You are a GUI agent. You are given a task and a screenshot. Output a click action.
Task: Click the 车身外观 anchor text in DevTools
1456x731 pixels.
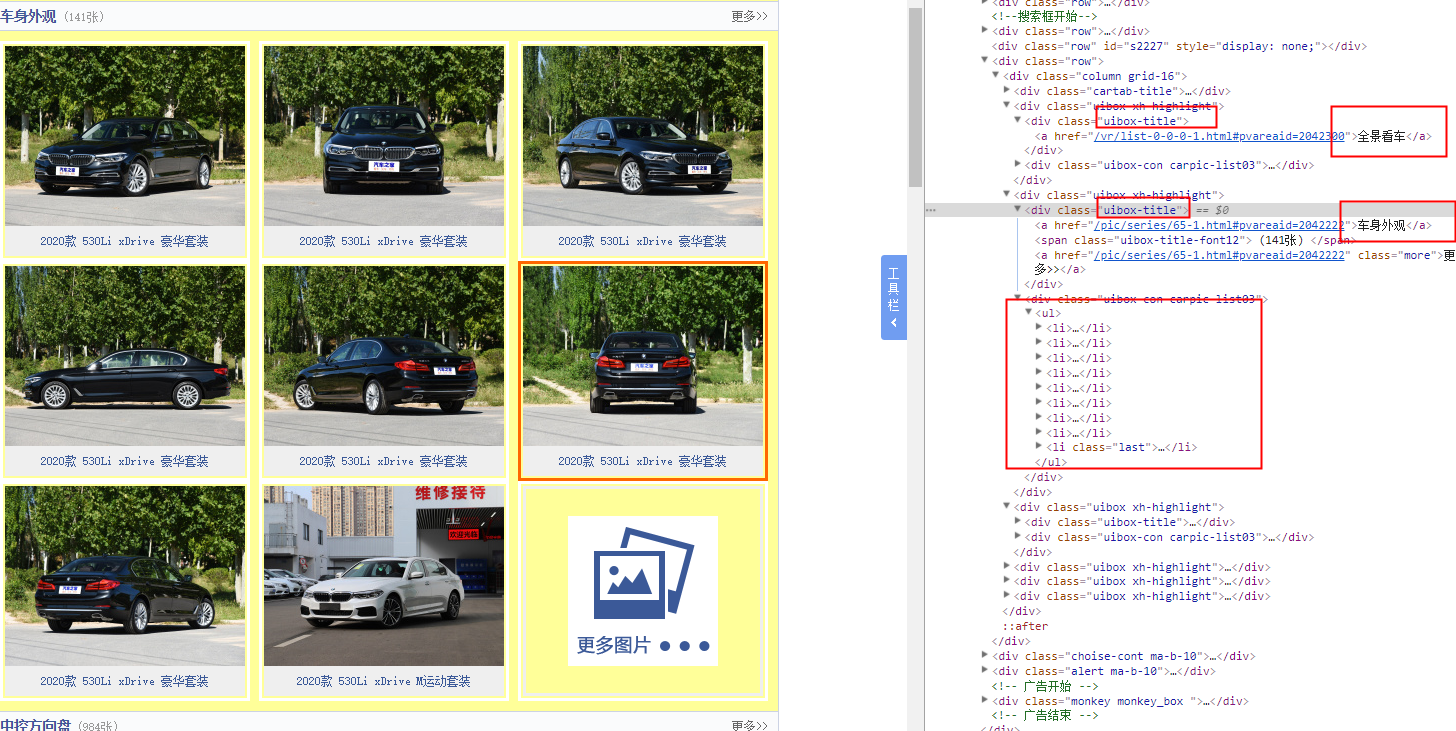click(1381, 225)
